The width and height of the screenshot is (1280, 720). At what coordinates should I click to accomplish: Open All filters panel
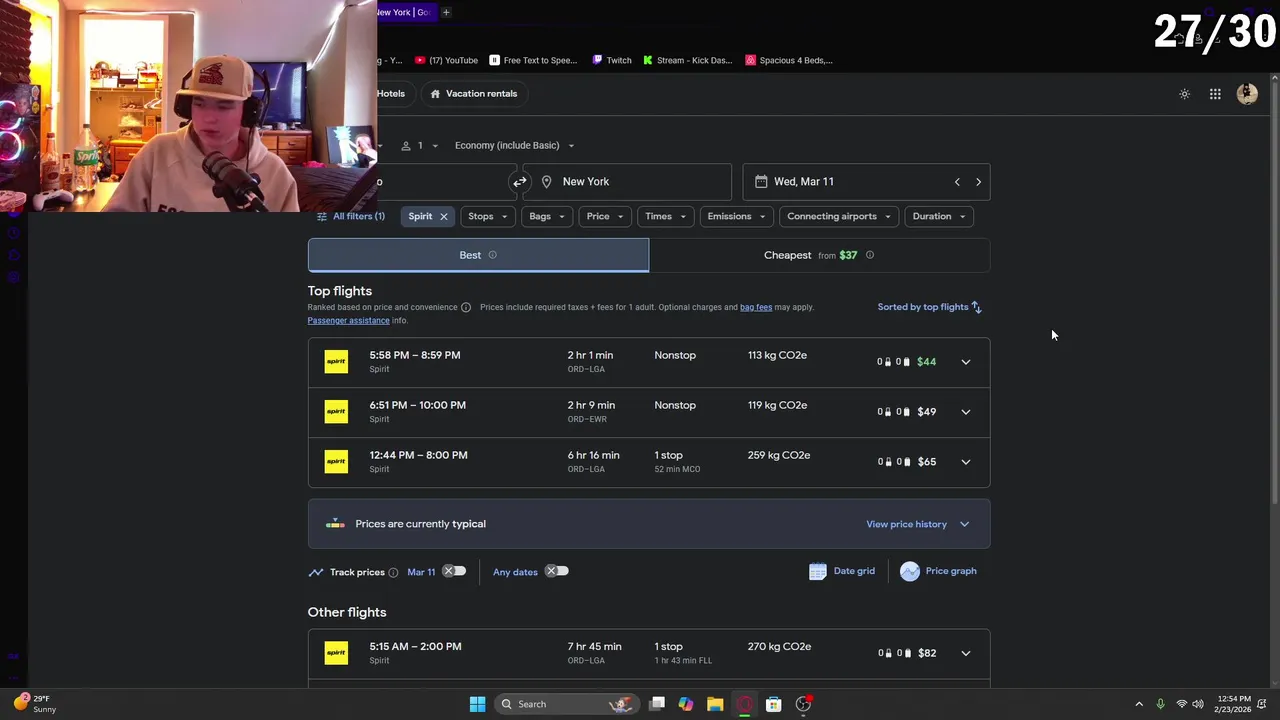[x=351, y=216]
